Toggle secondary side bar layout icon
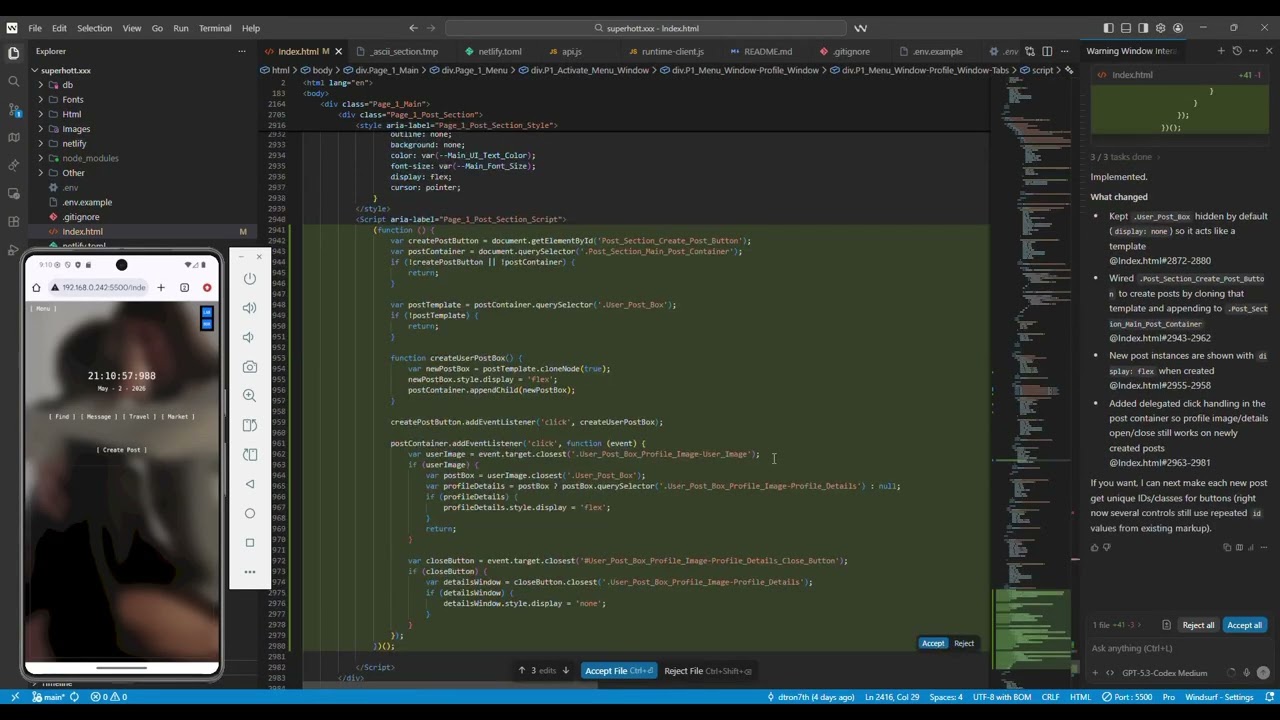This screenshot has width=1280, height=720. coord(1143,28)
